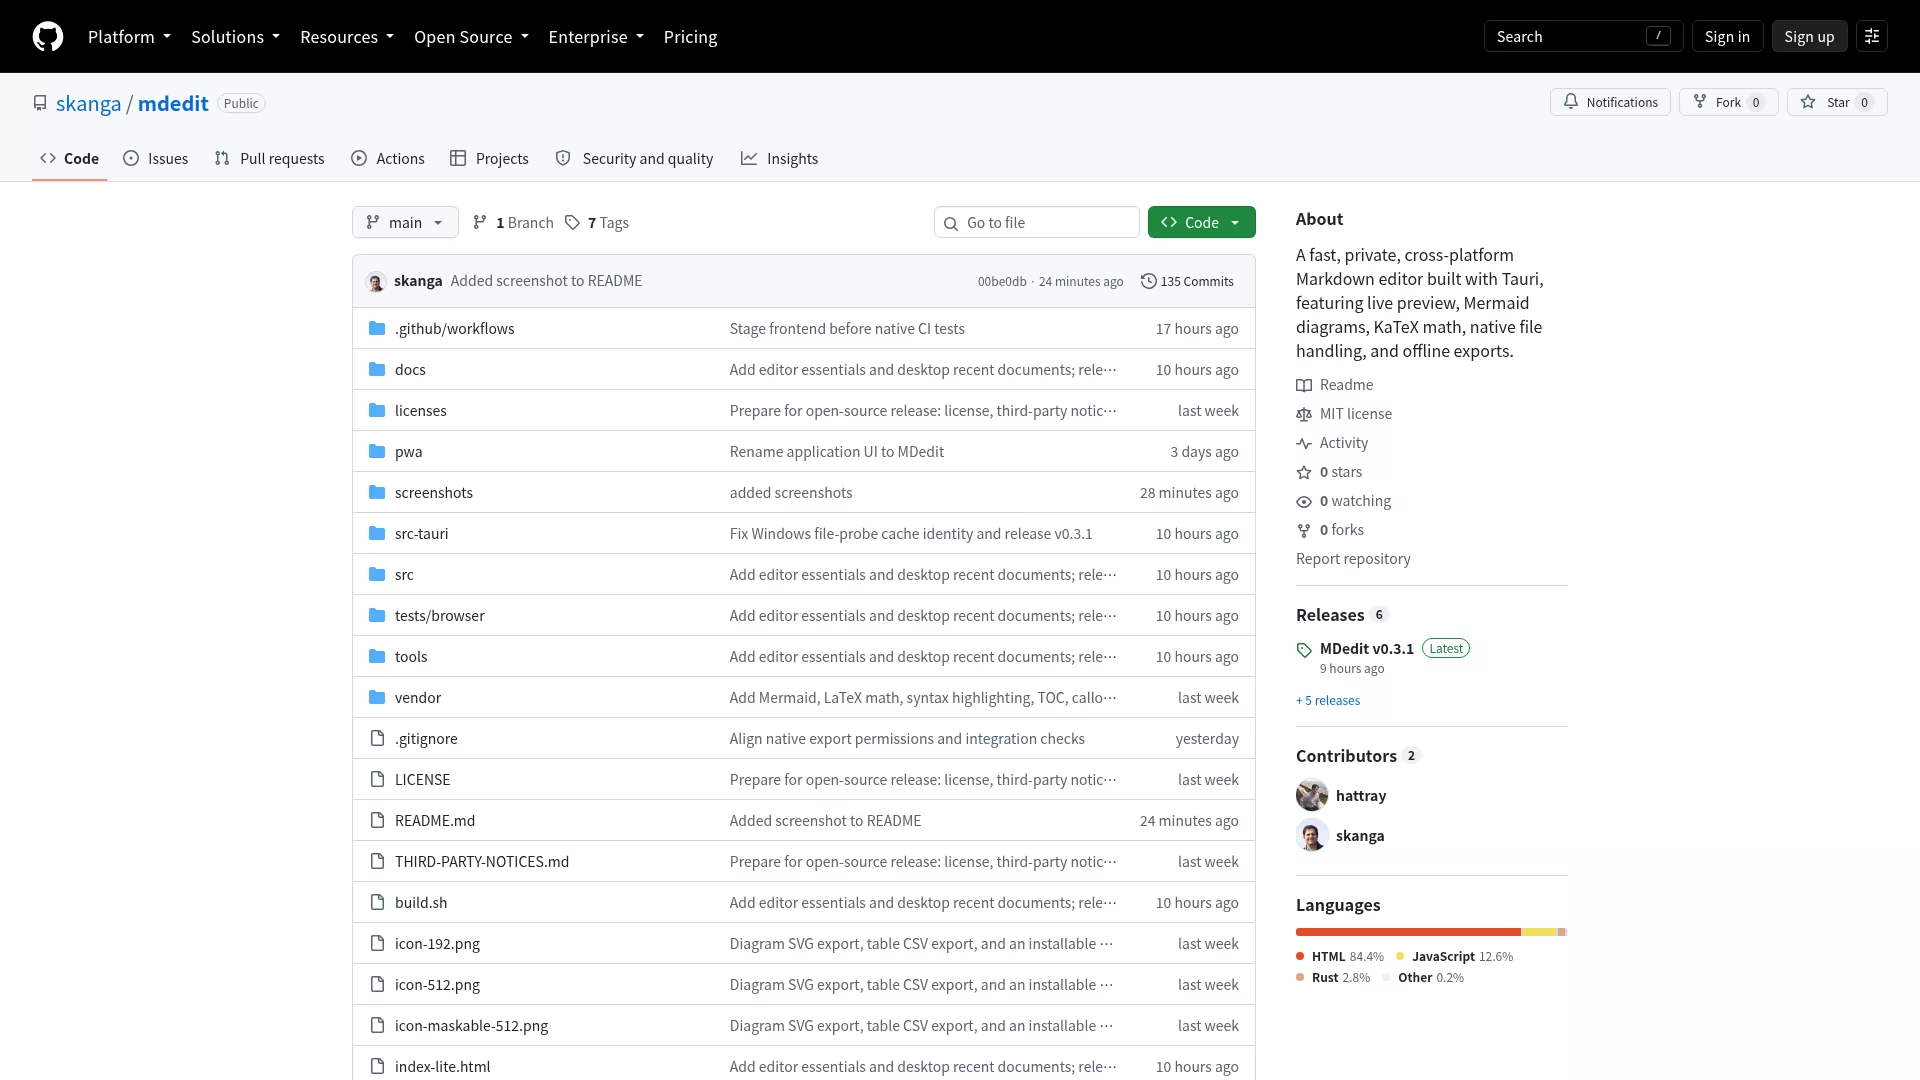The width and height of the screenshot is (1920, 1080).
Task: Open the + 5 releases link
Action: click(1328, 701)
